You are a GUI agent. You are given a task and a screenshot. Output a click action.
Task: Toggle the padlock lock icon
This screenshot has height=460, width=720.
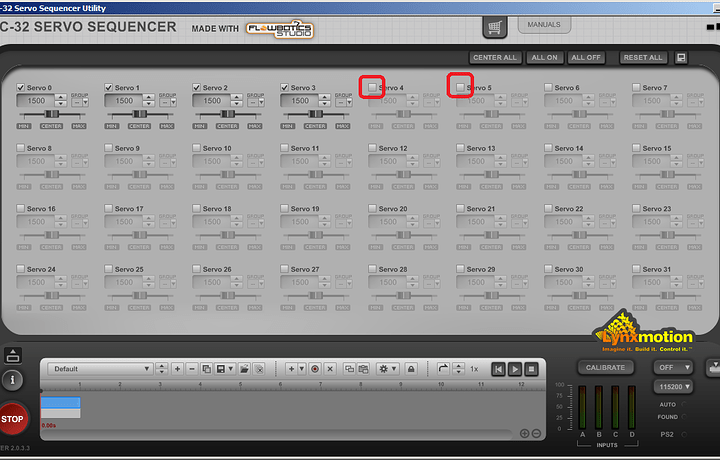(x=411, y=369)
